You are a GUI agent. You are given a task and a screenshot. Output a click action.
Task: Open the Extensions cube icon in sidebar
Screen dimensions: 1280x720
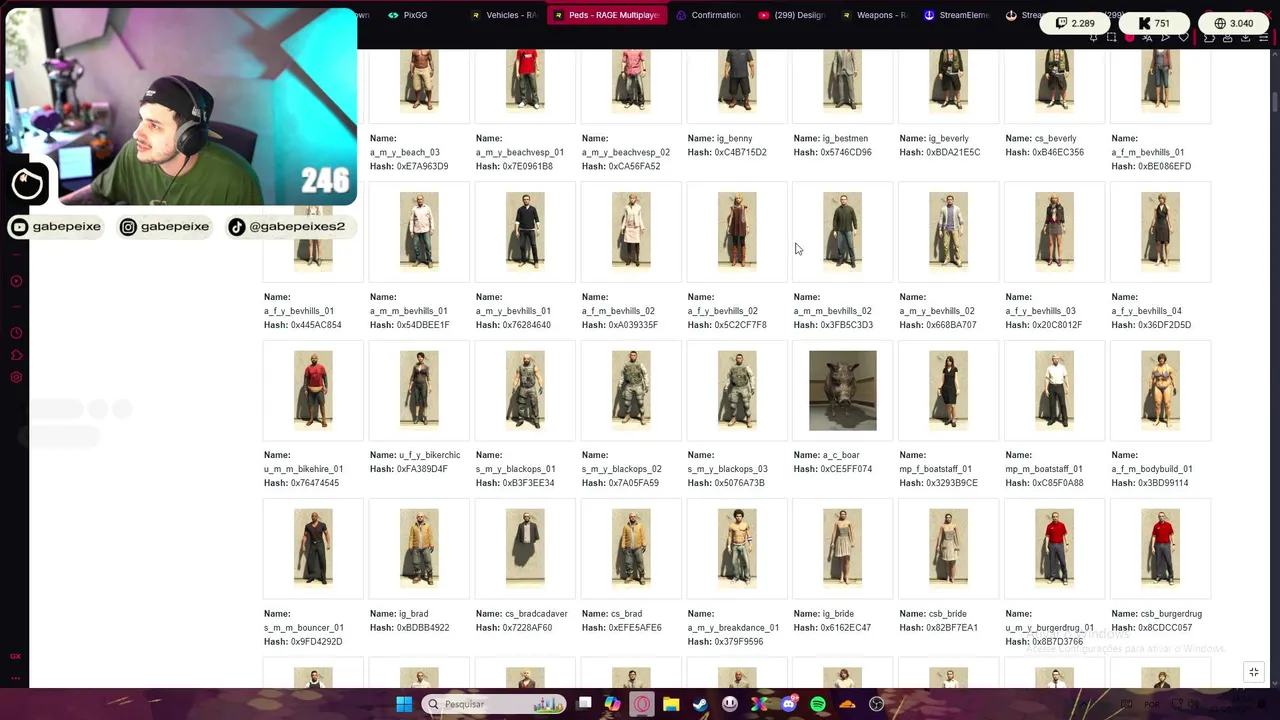(16, 355)
